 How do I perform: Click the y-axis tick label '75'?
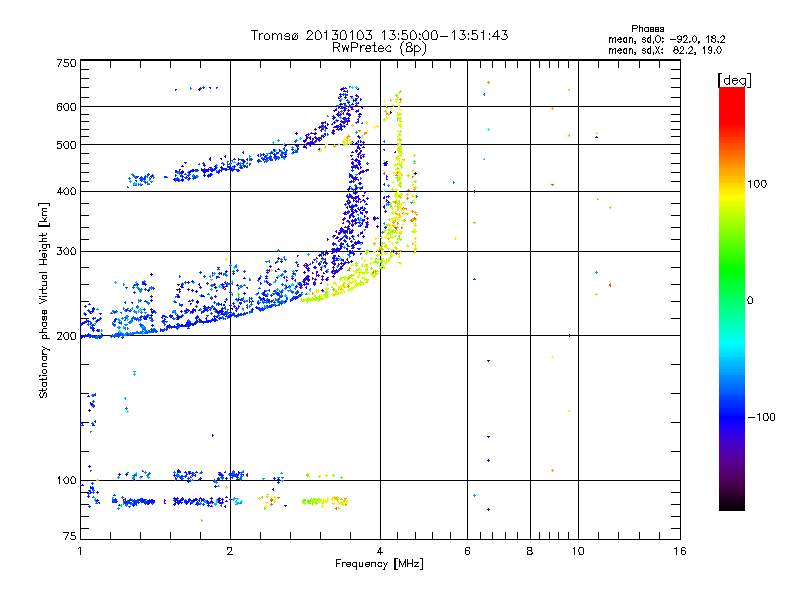(x=70, y=536)
